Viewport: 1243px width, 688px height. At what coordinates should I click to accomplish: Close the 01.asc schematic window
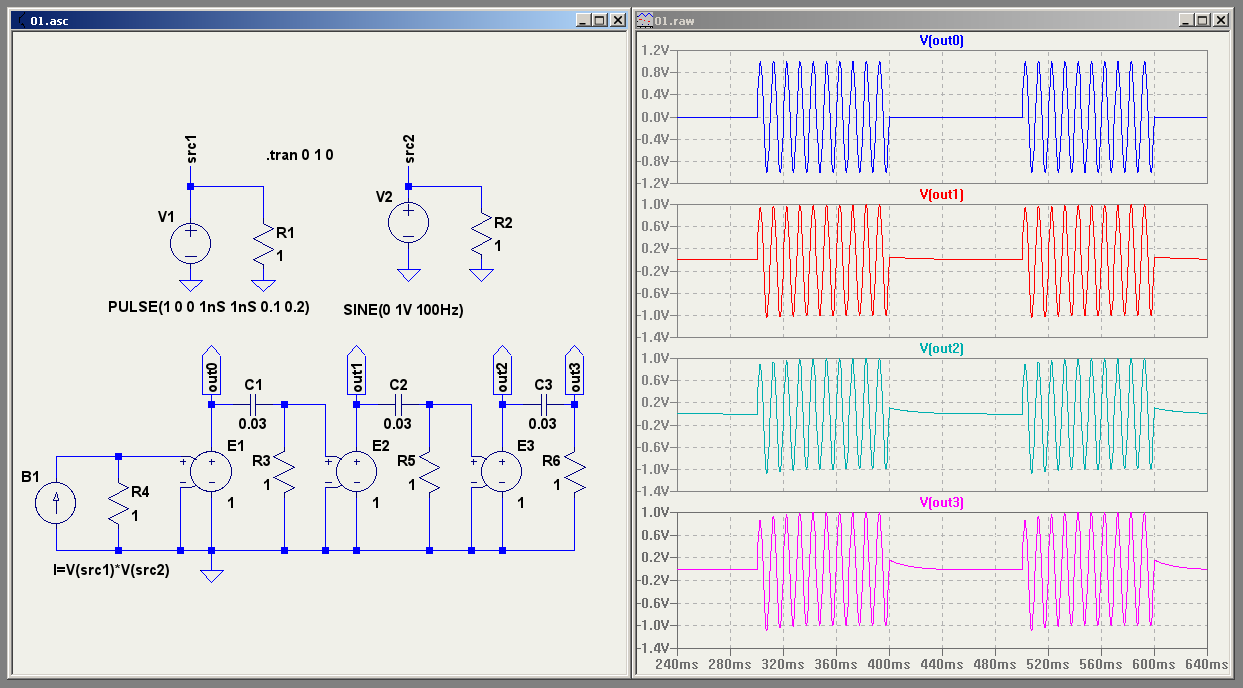[x=617, y=19]
